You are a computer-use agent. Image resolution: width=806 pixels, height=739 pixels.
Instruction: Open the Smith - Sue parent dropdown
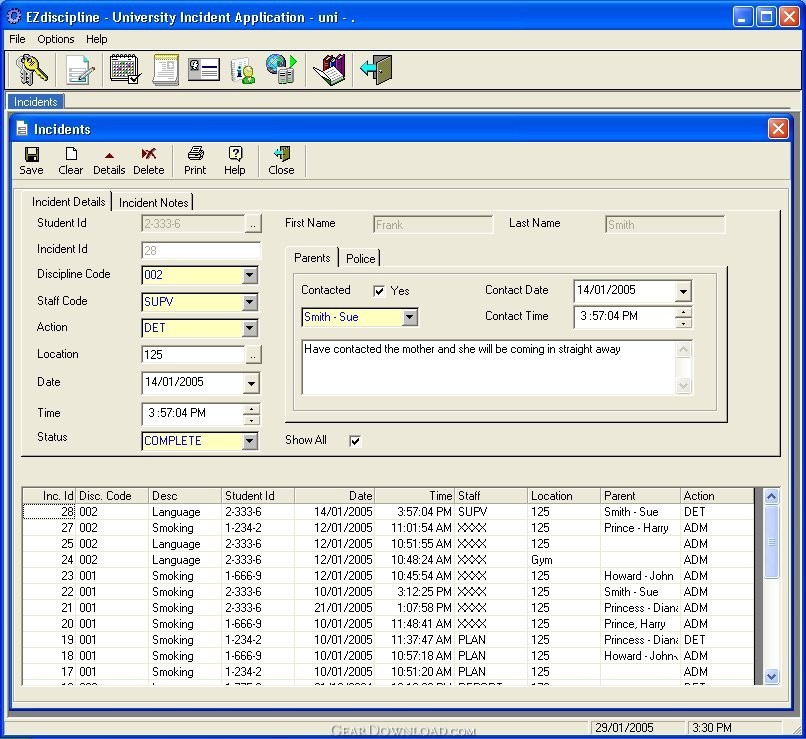410,317
